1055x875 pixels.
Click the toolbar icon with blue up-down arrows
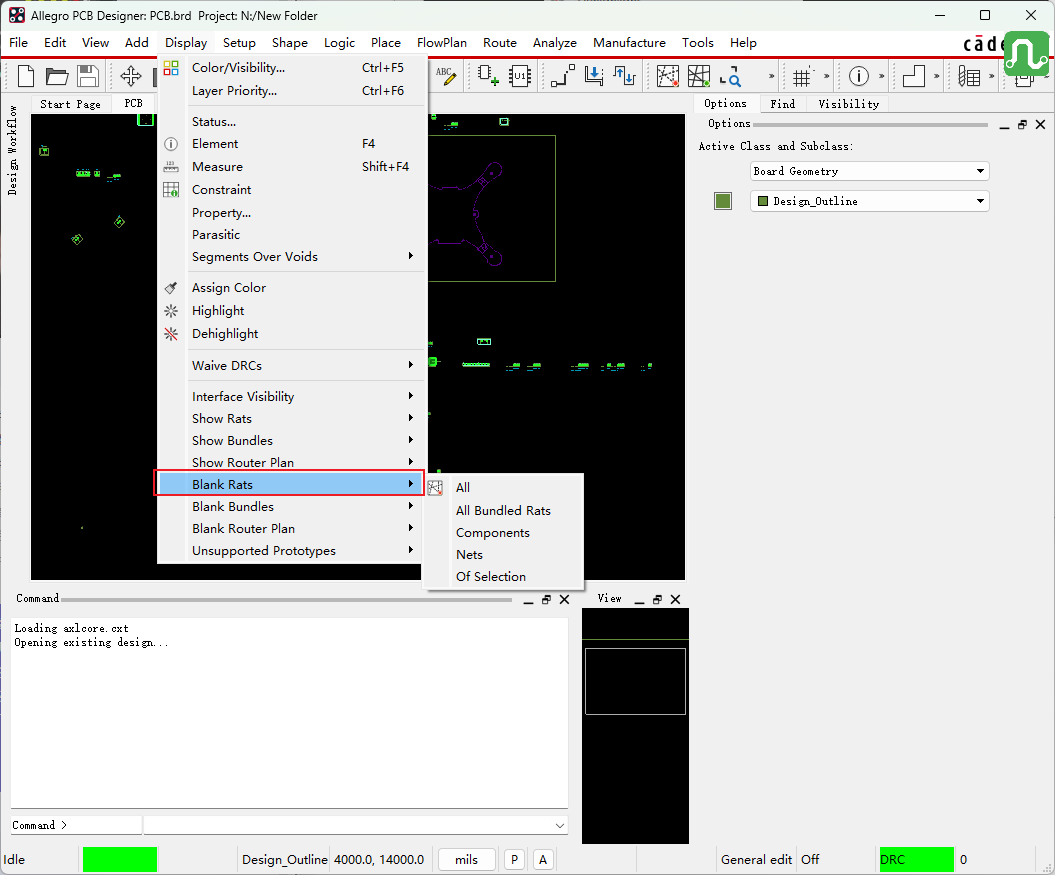(624, 76)
